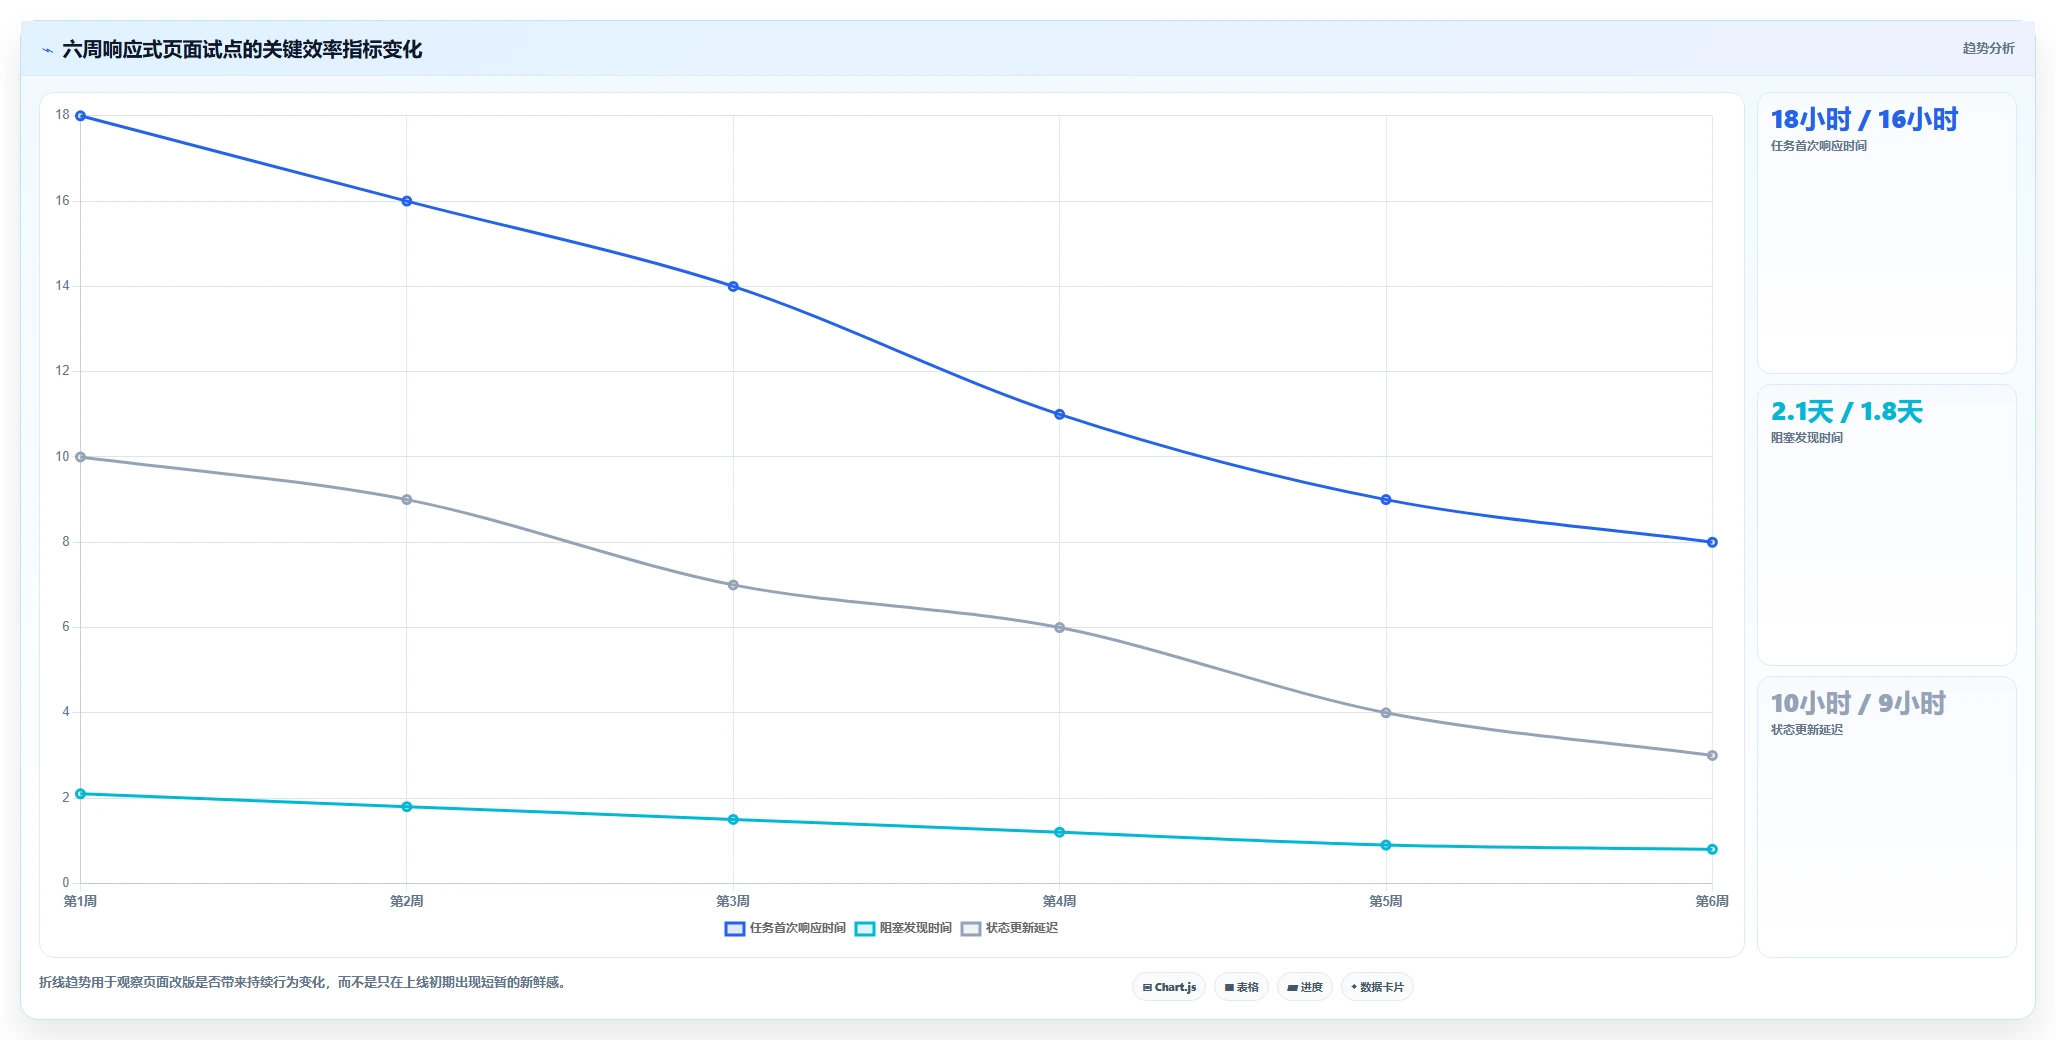Click the x-axis label 第1周
The width and height of the screenshot is (2056, 1040).
point(80,901)
